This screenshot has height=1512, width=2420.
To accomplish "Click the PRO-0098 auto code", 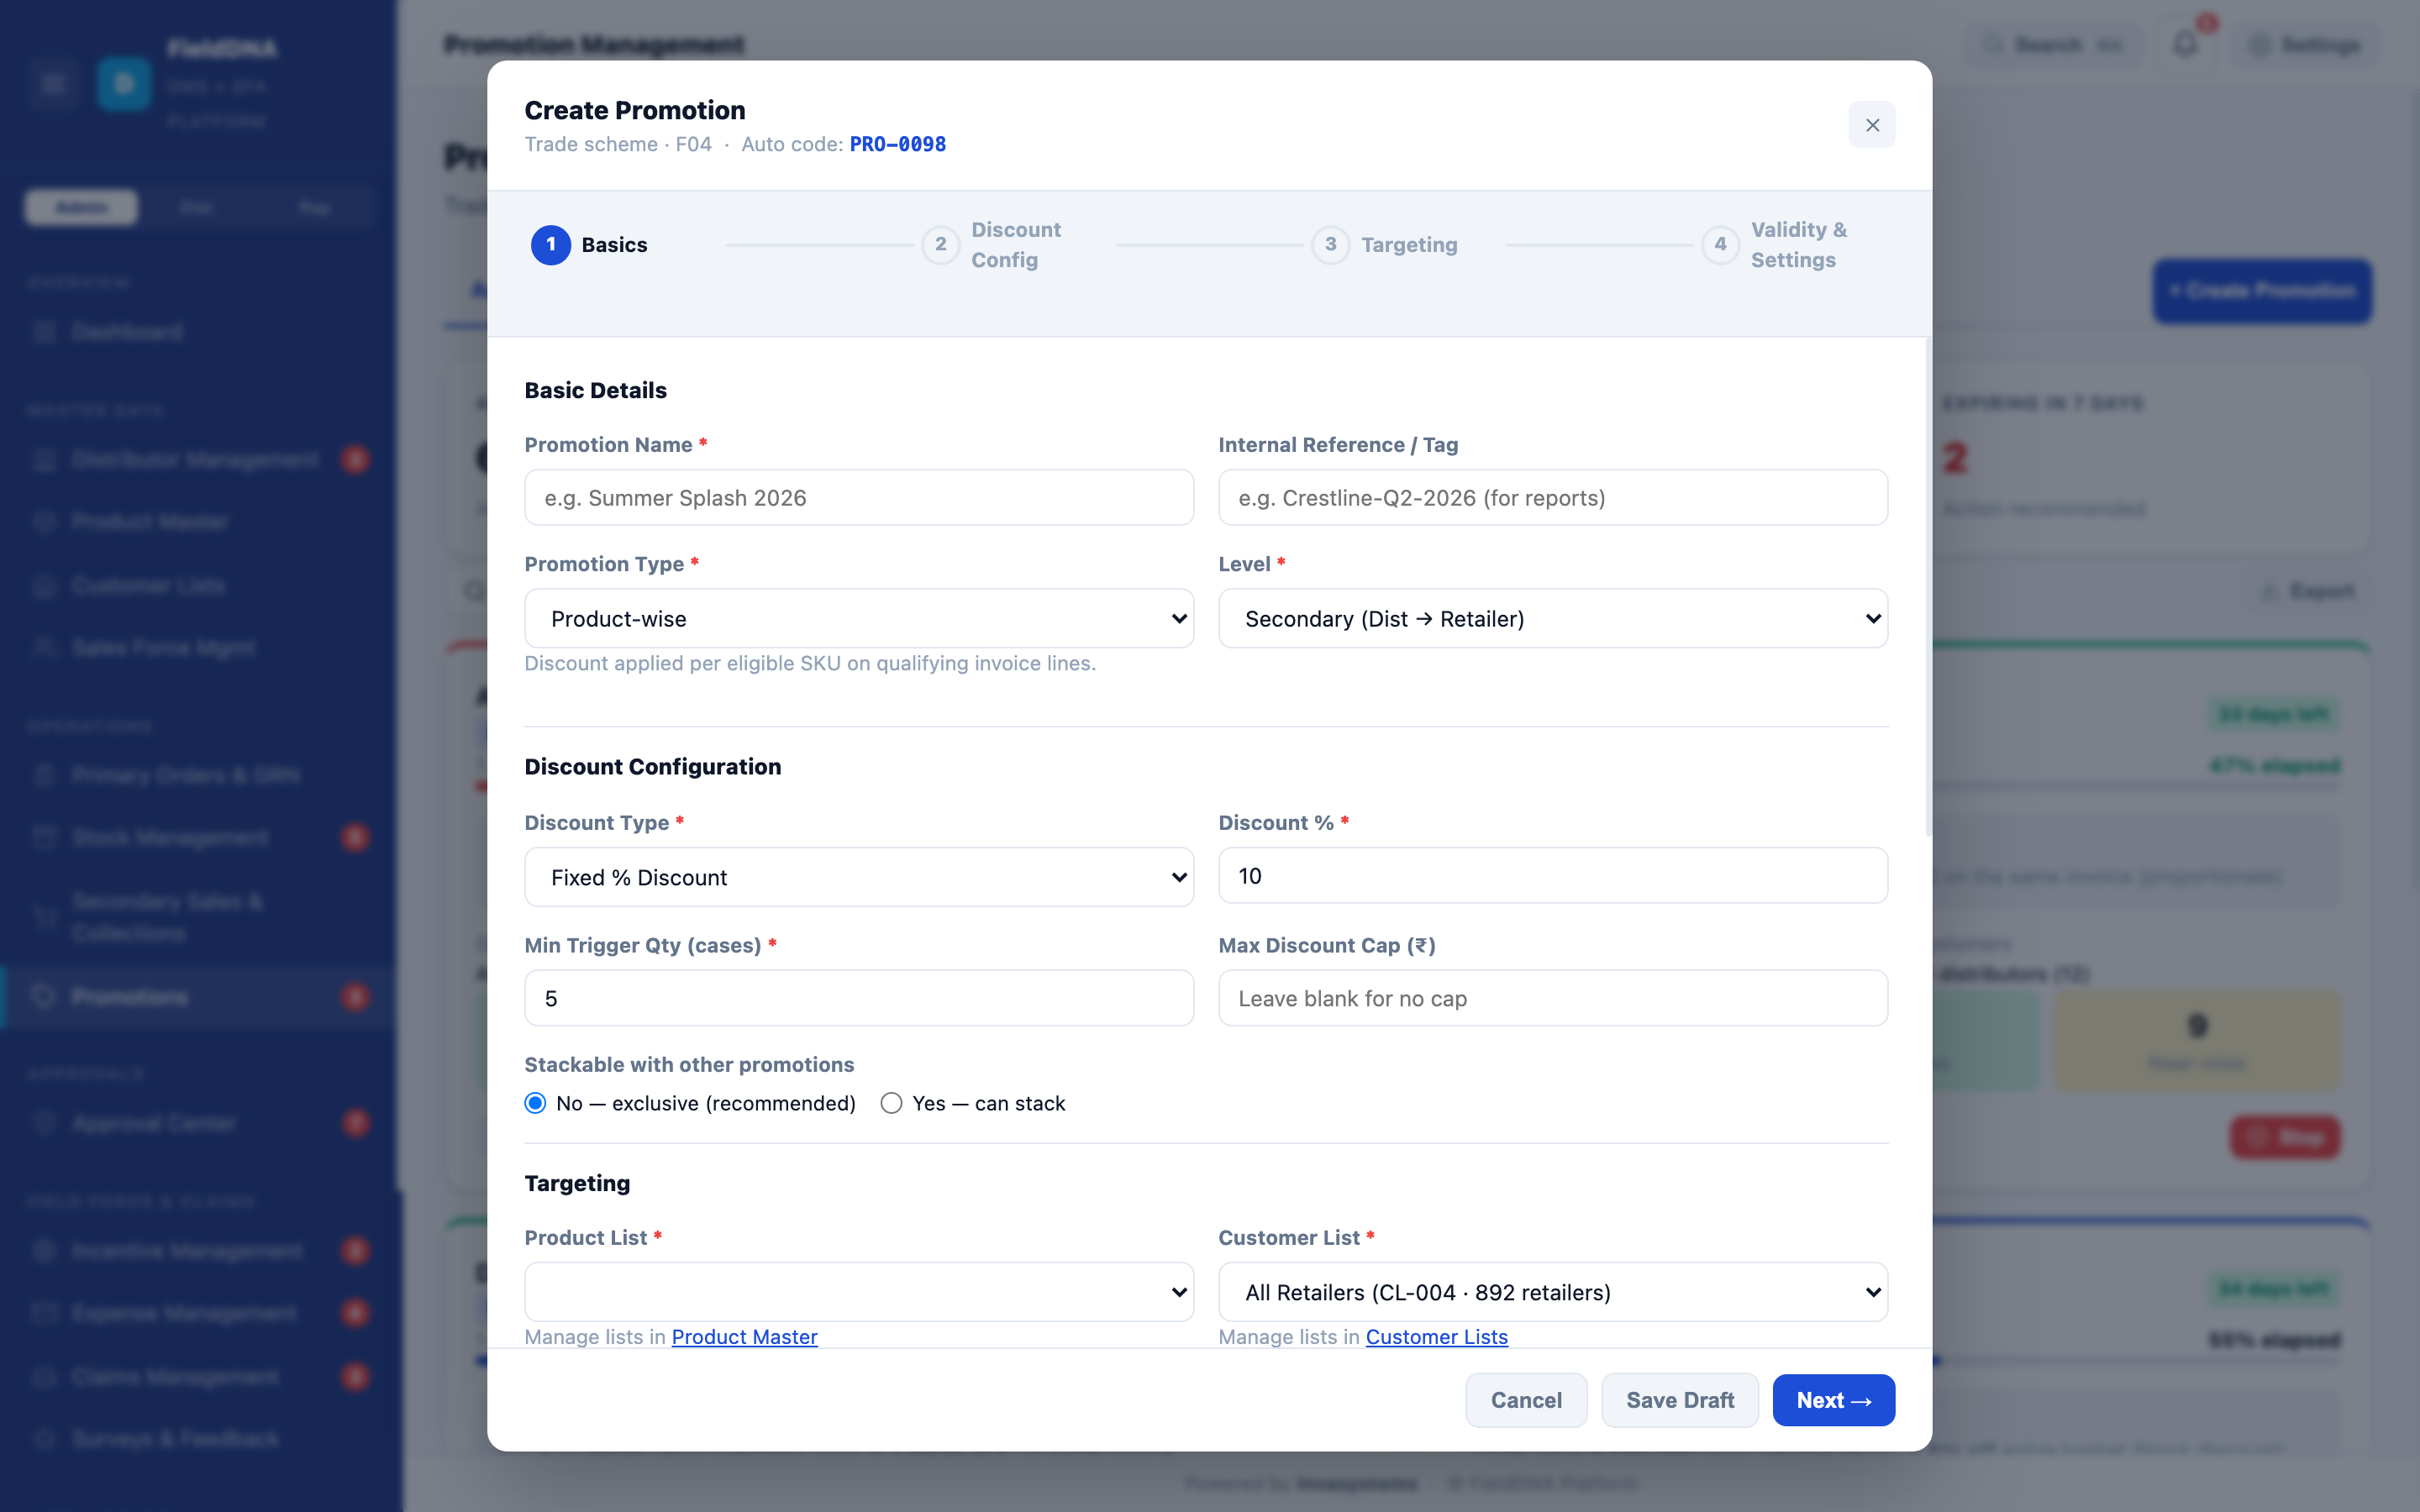I will pos(897,144).
